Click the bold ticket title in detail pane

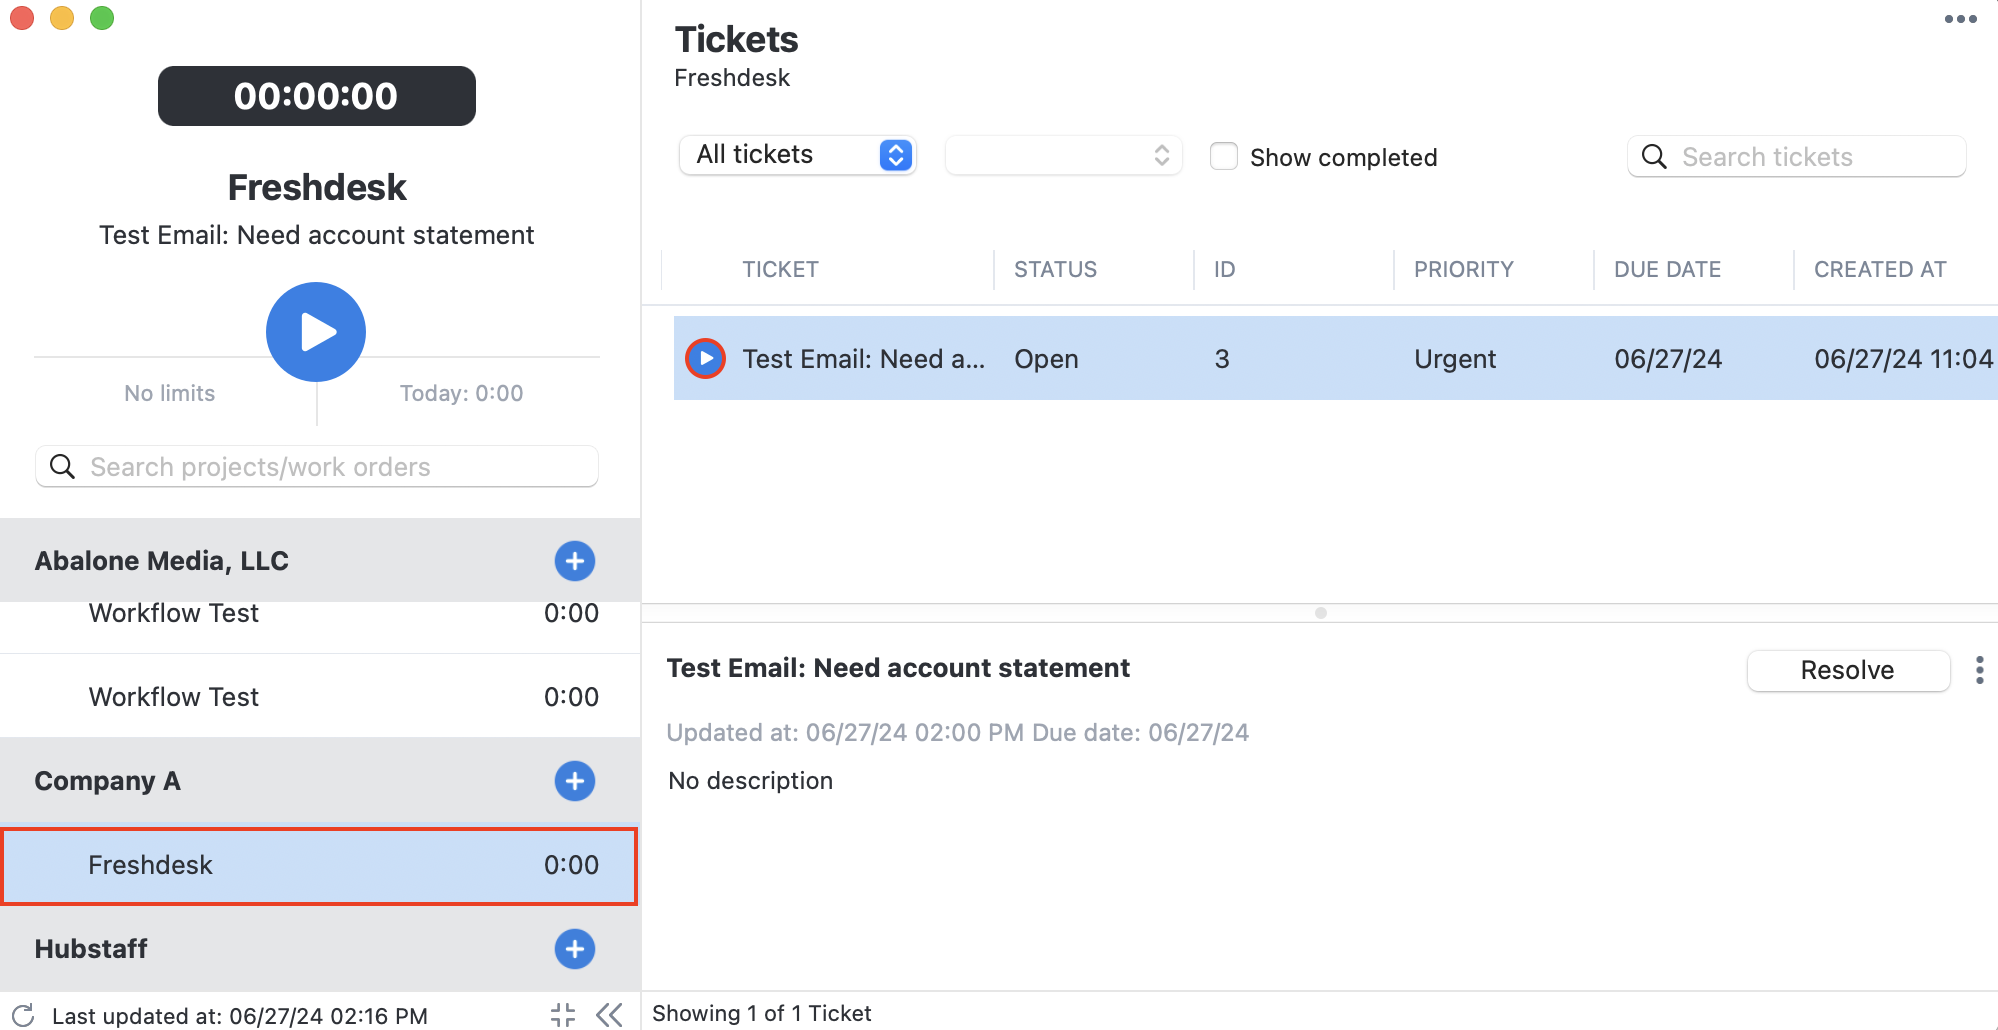click(898, 668)
